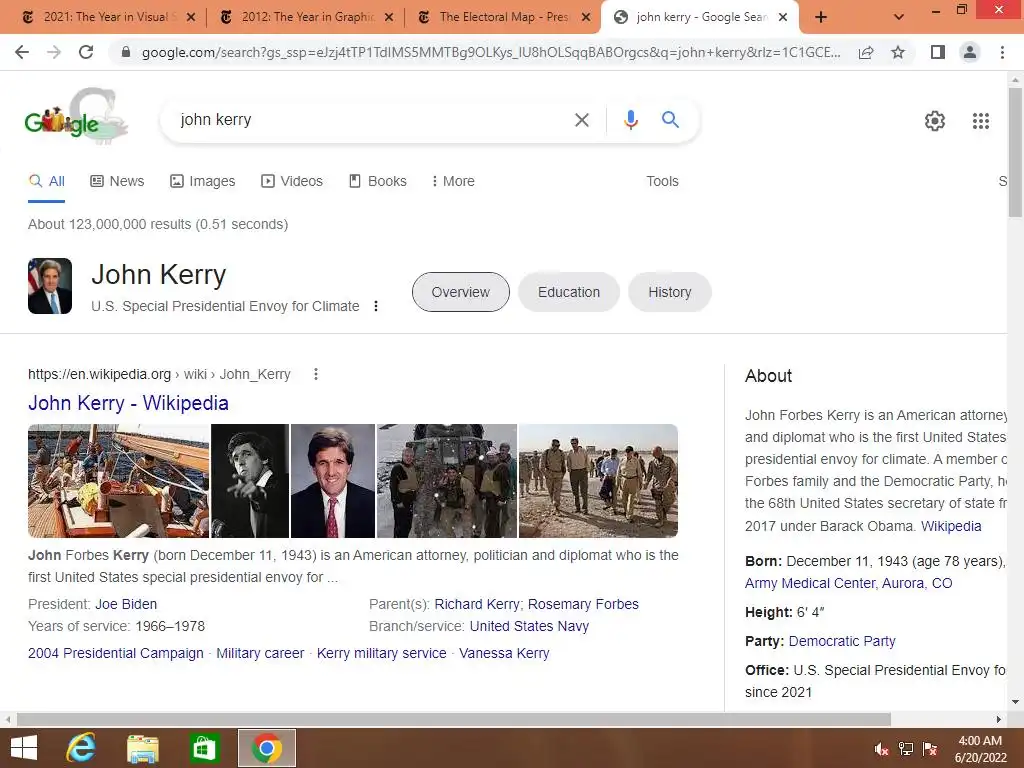This screenshot has height=768, width=1024.
Task: Select the Overview chip
Action: click(x=460, y=292)
